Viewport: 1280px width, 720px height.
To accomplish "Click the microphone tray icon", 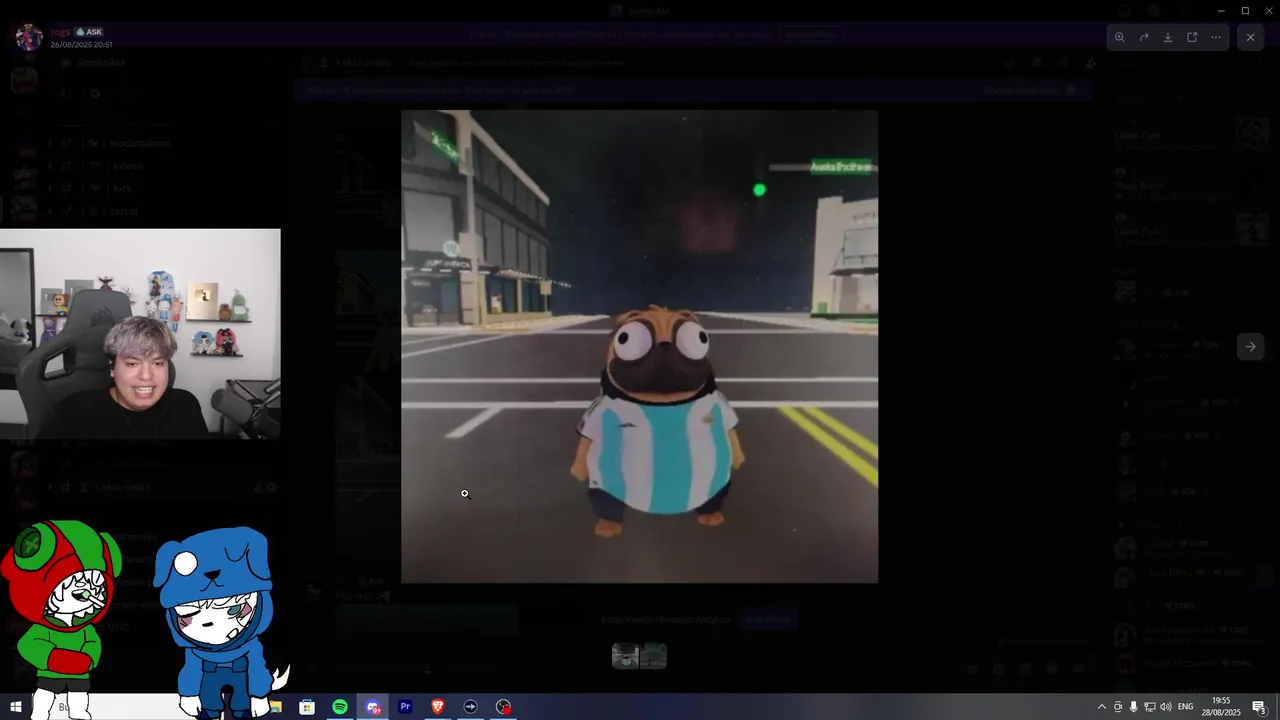I will click(1133, 707).
